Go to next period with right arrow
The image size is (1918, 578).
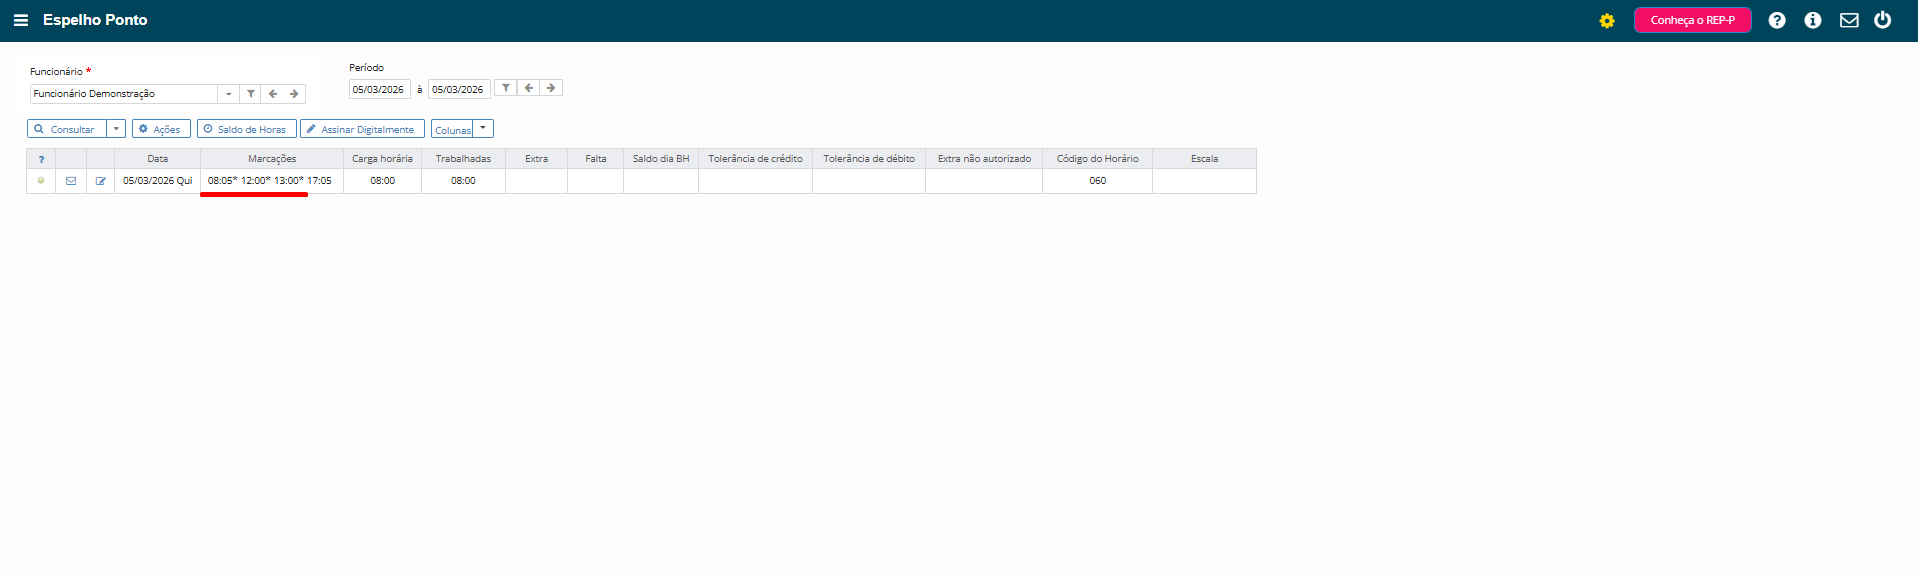pyautogui.click(x=551, y=88)
